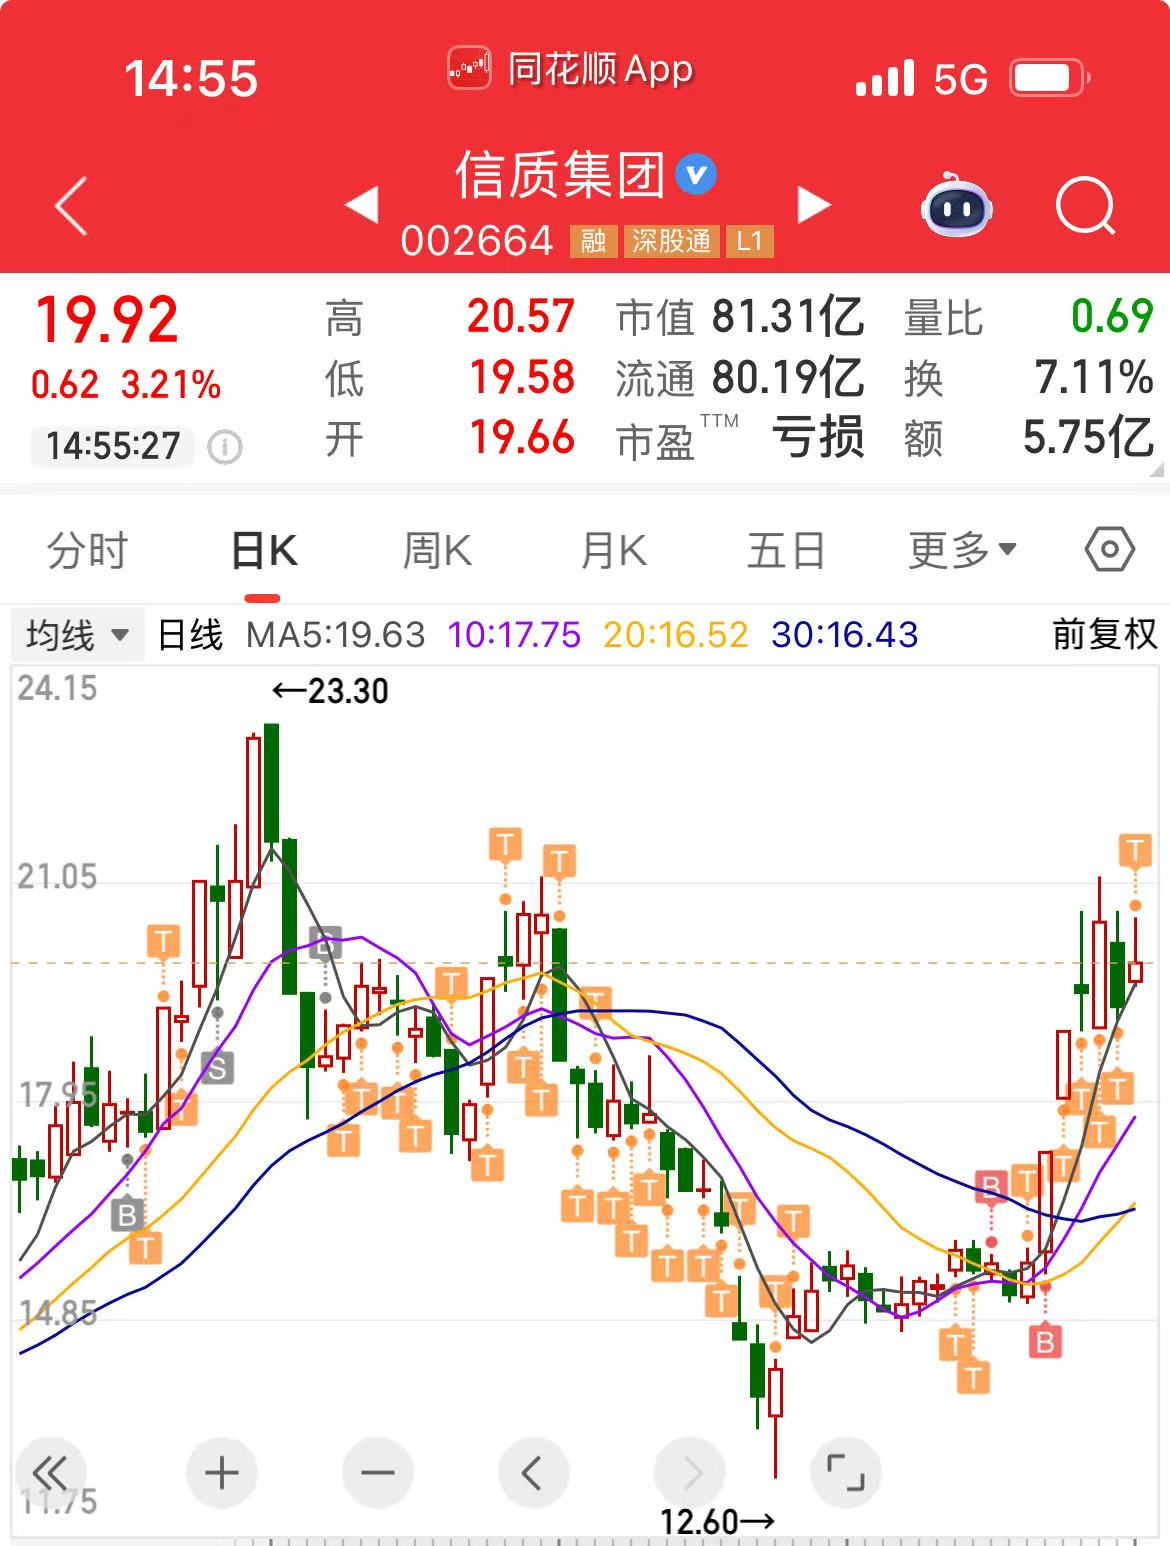Screen dimensions: 1170x1546
Task: Tap purple MA10 17.75 legend
Action: click(x=513, y=635)
